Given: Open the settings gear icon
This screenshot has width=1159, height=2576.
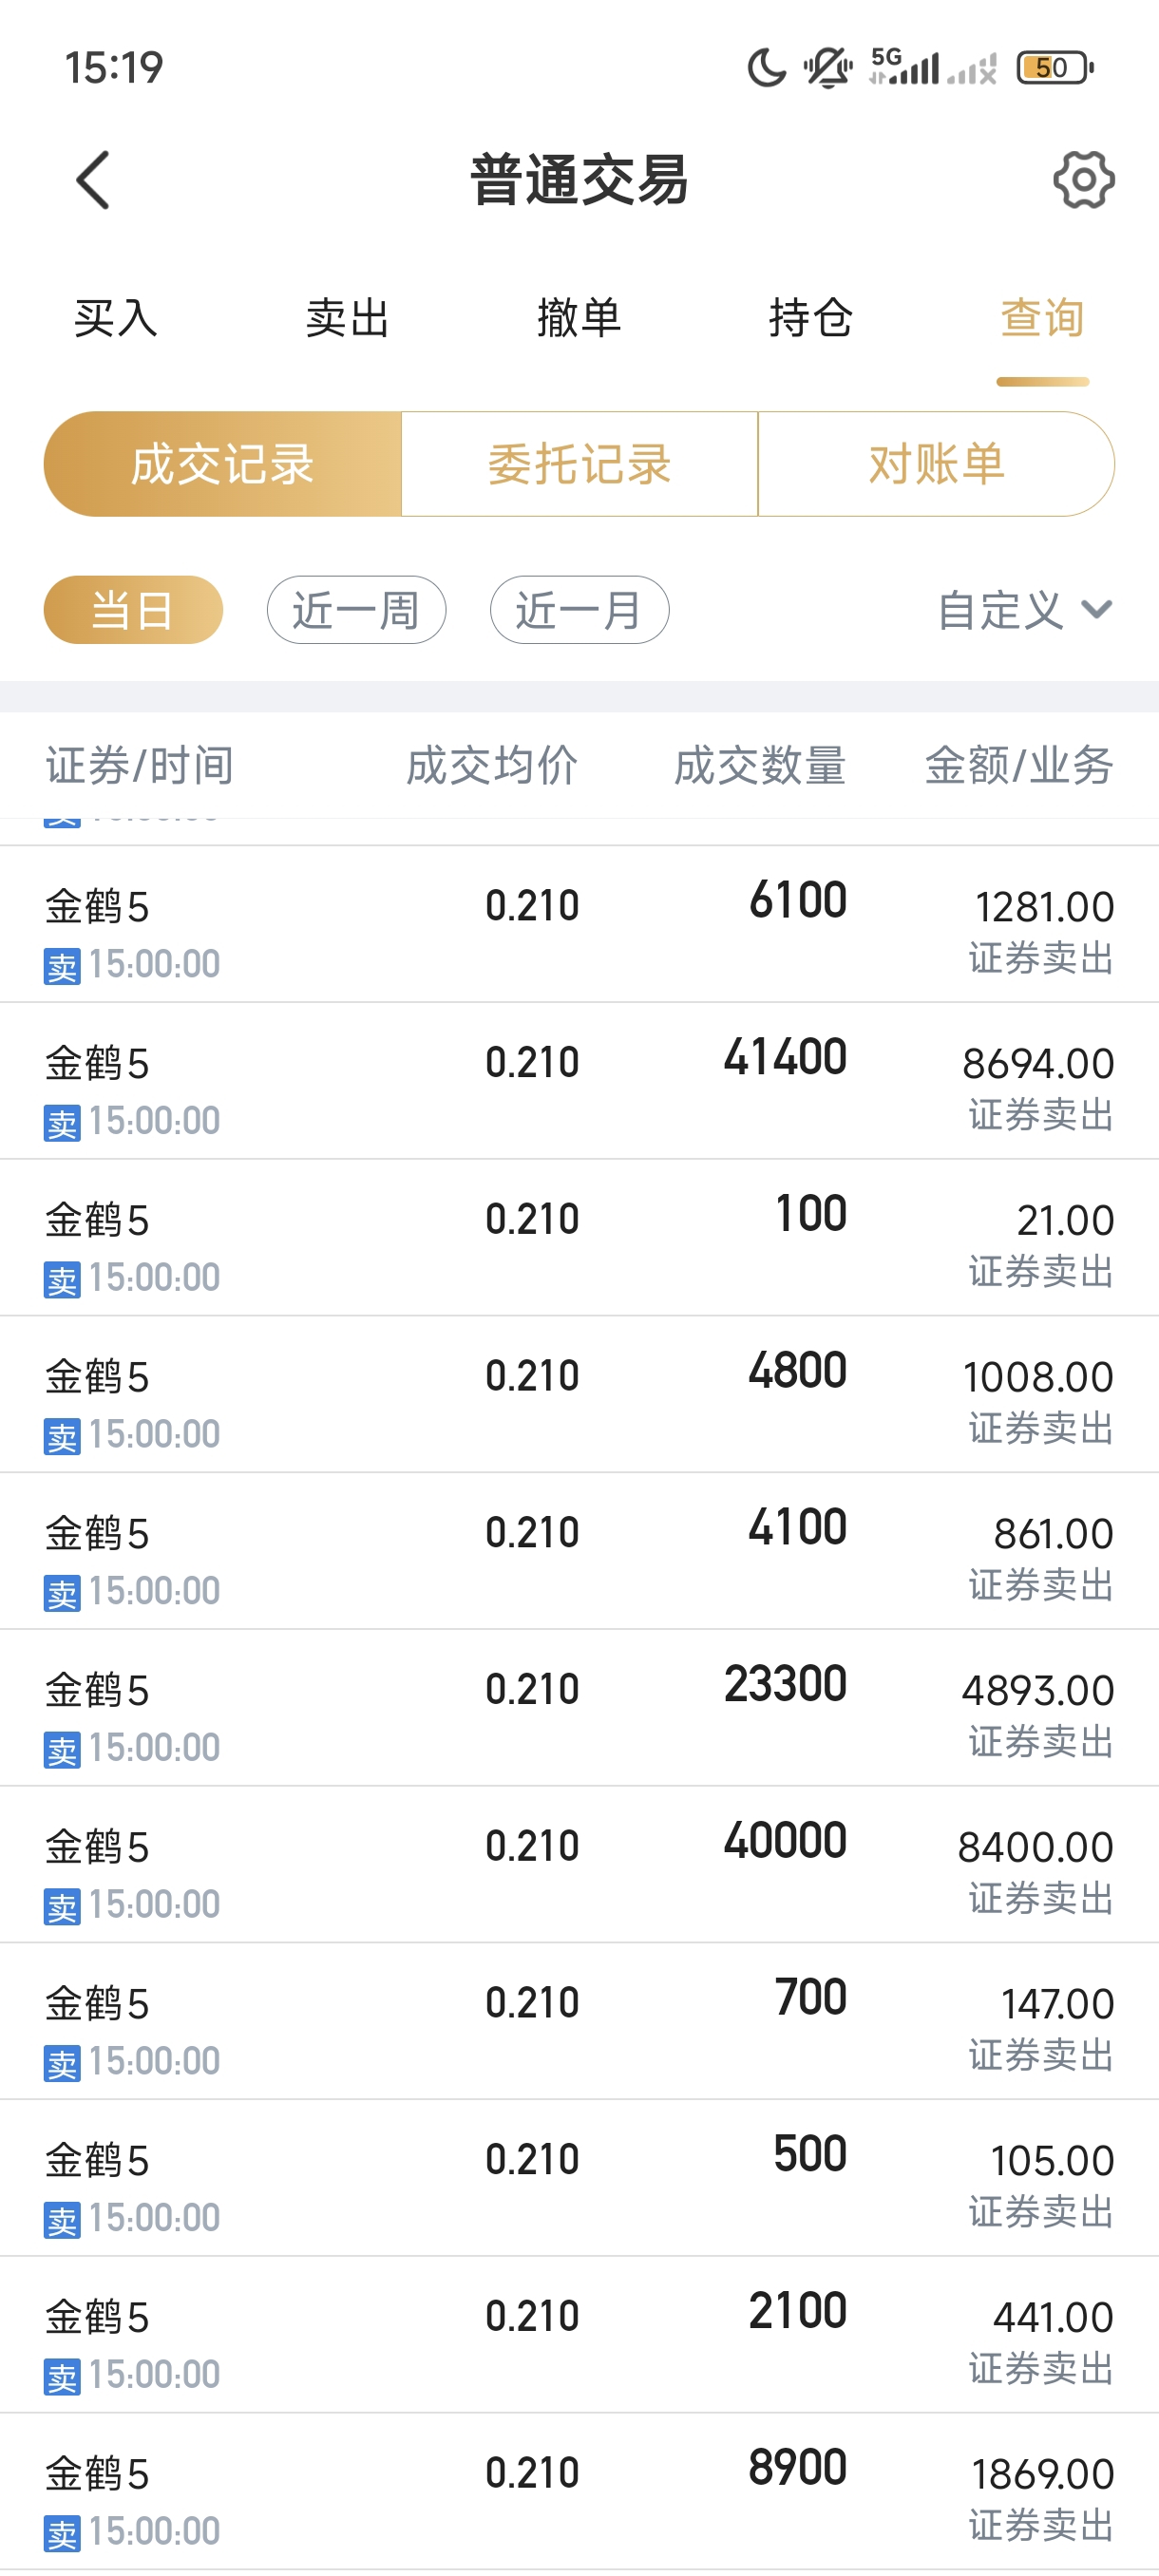Looking at the screenshot, I should (1083, 180).
